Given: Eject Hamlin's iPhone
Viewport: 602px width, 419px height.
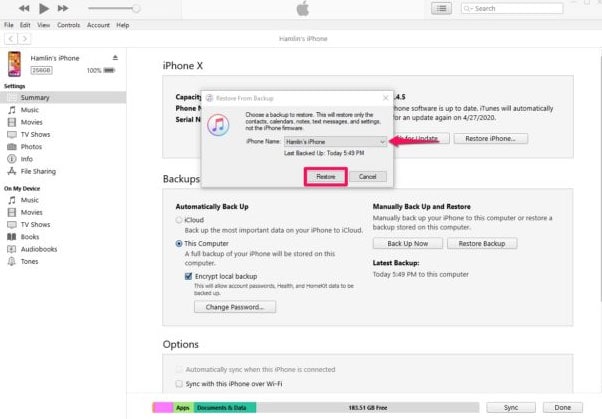Looking at the screenshot, I should click(x=115, y=58).
